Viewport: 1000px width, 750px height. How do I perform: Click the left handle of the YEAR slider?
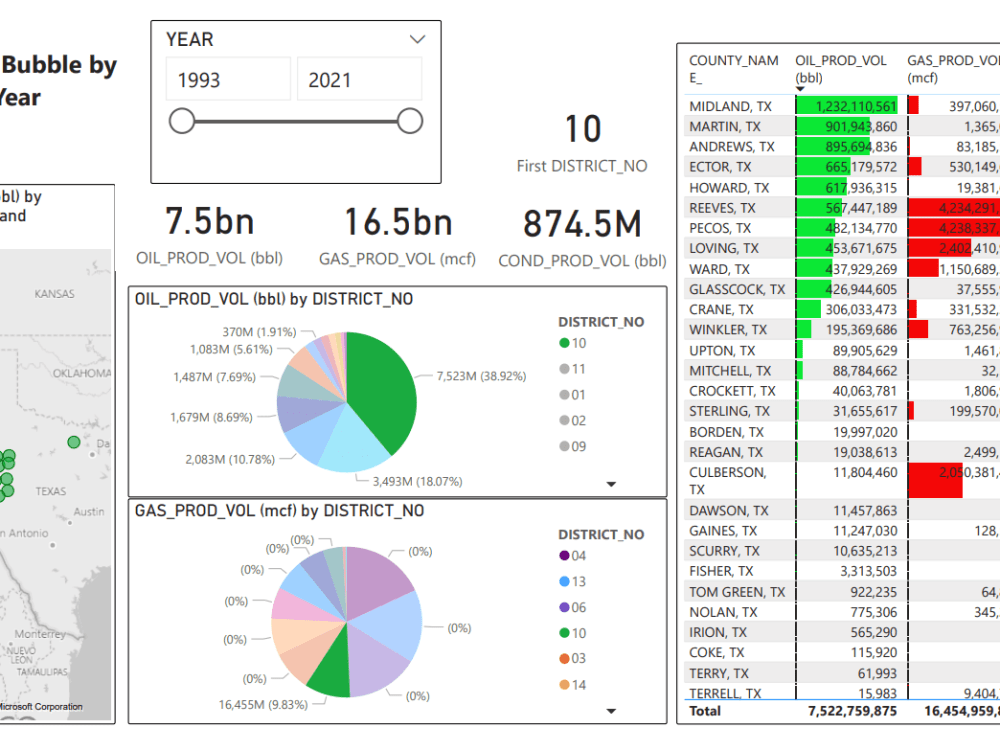[183, 120]
